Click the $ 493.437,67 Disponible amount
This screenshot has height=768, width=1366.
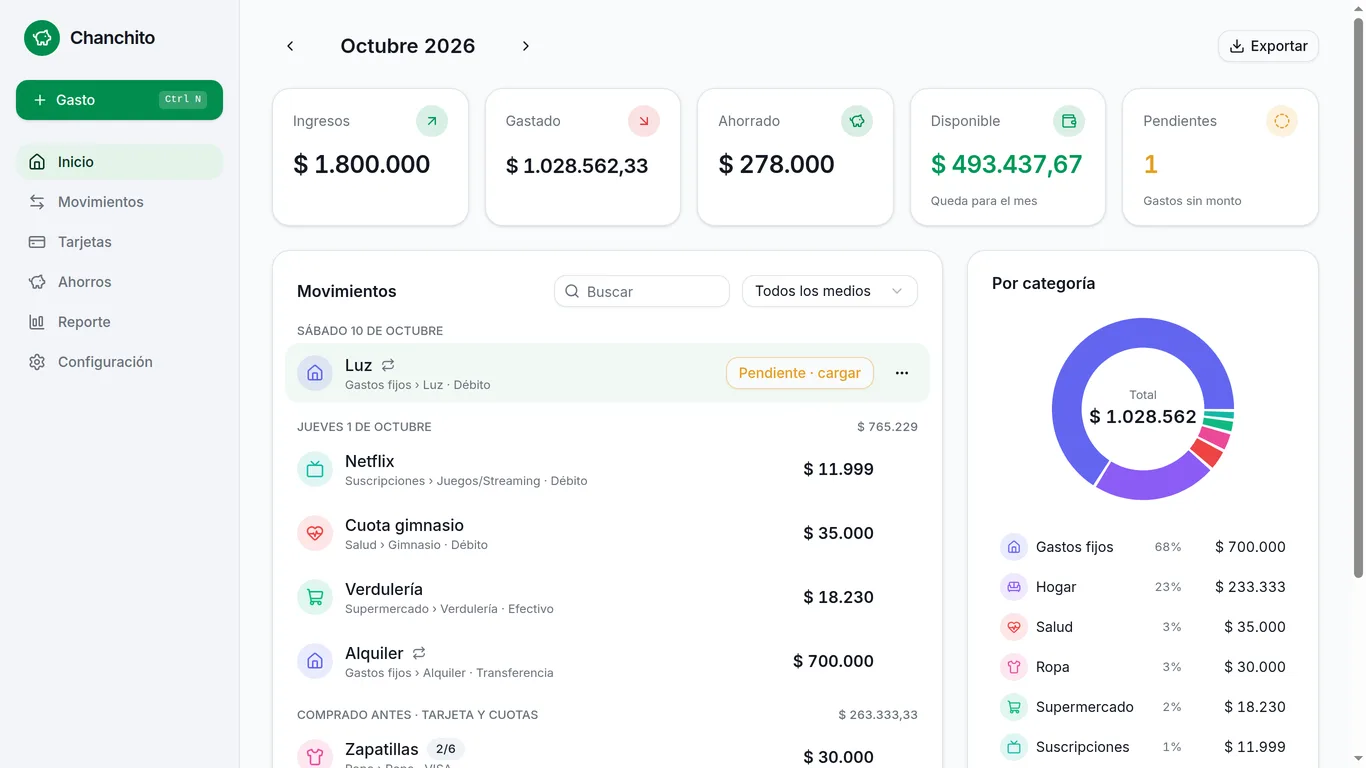(x=1007, y=164)
